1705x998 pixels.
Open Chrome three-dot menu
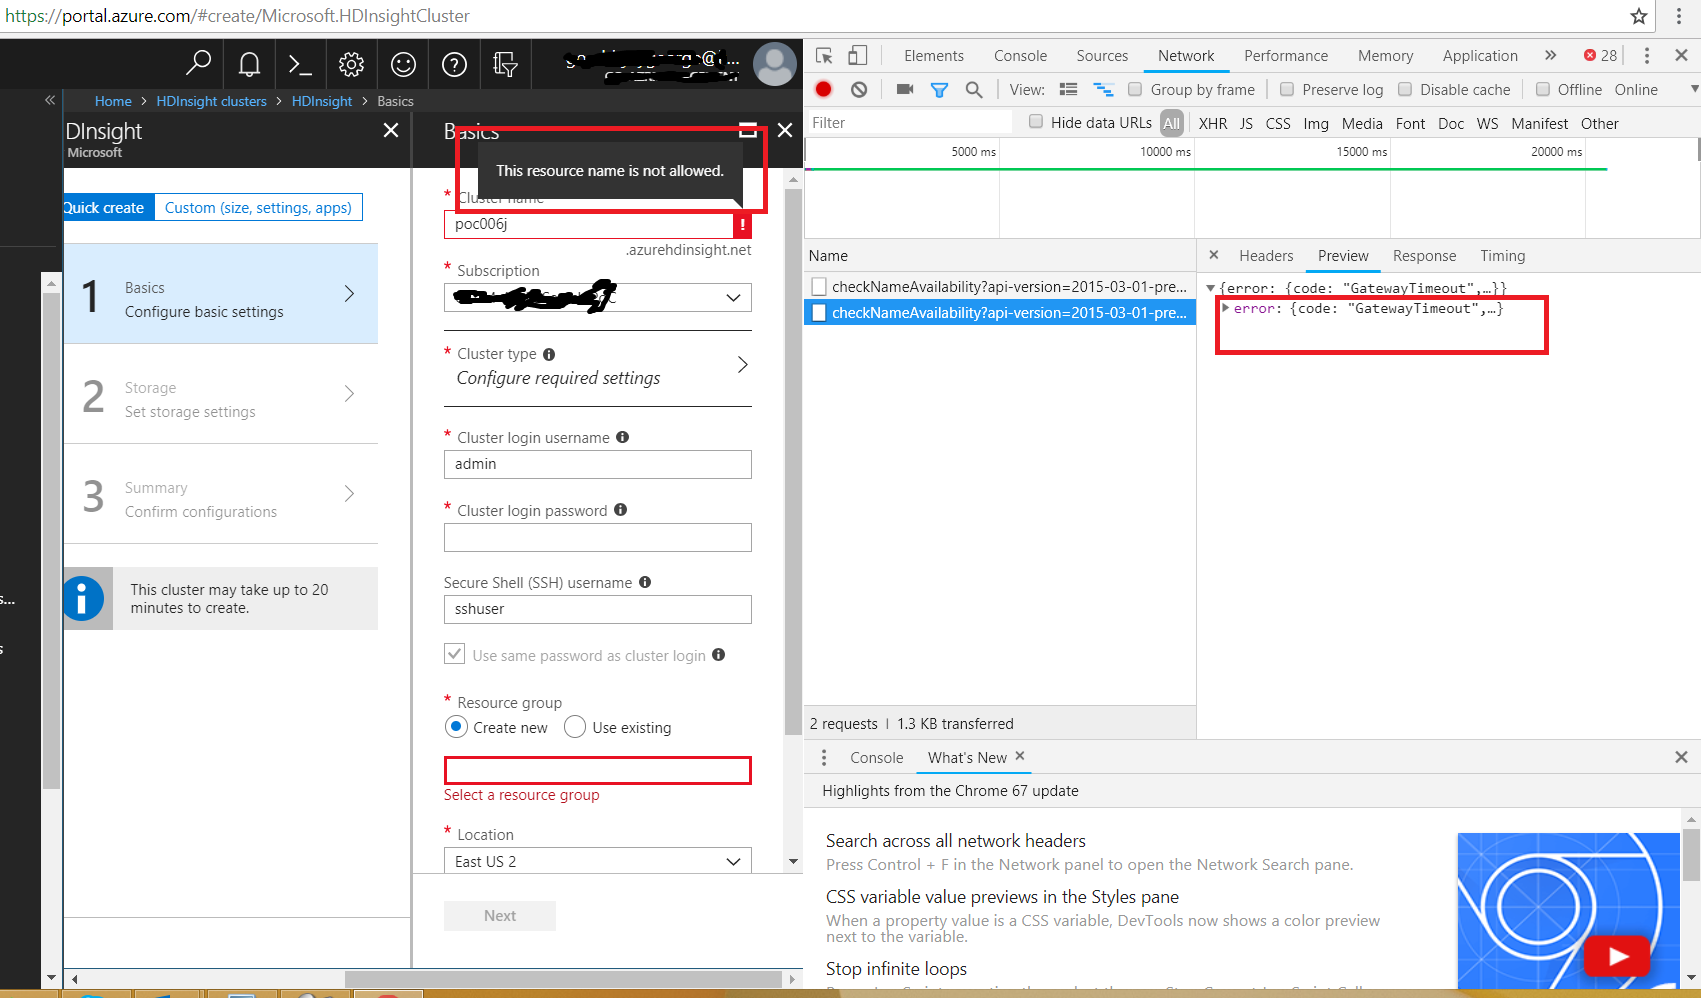[x=1679, y=16]
